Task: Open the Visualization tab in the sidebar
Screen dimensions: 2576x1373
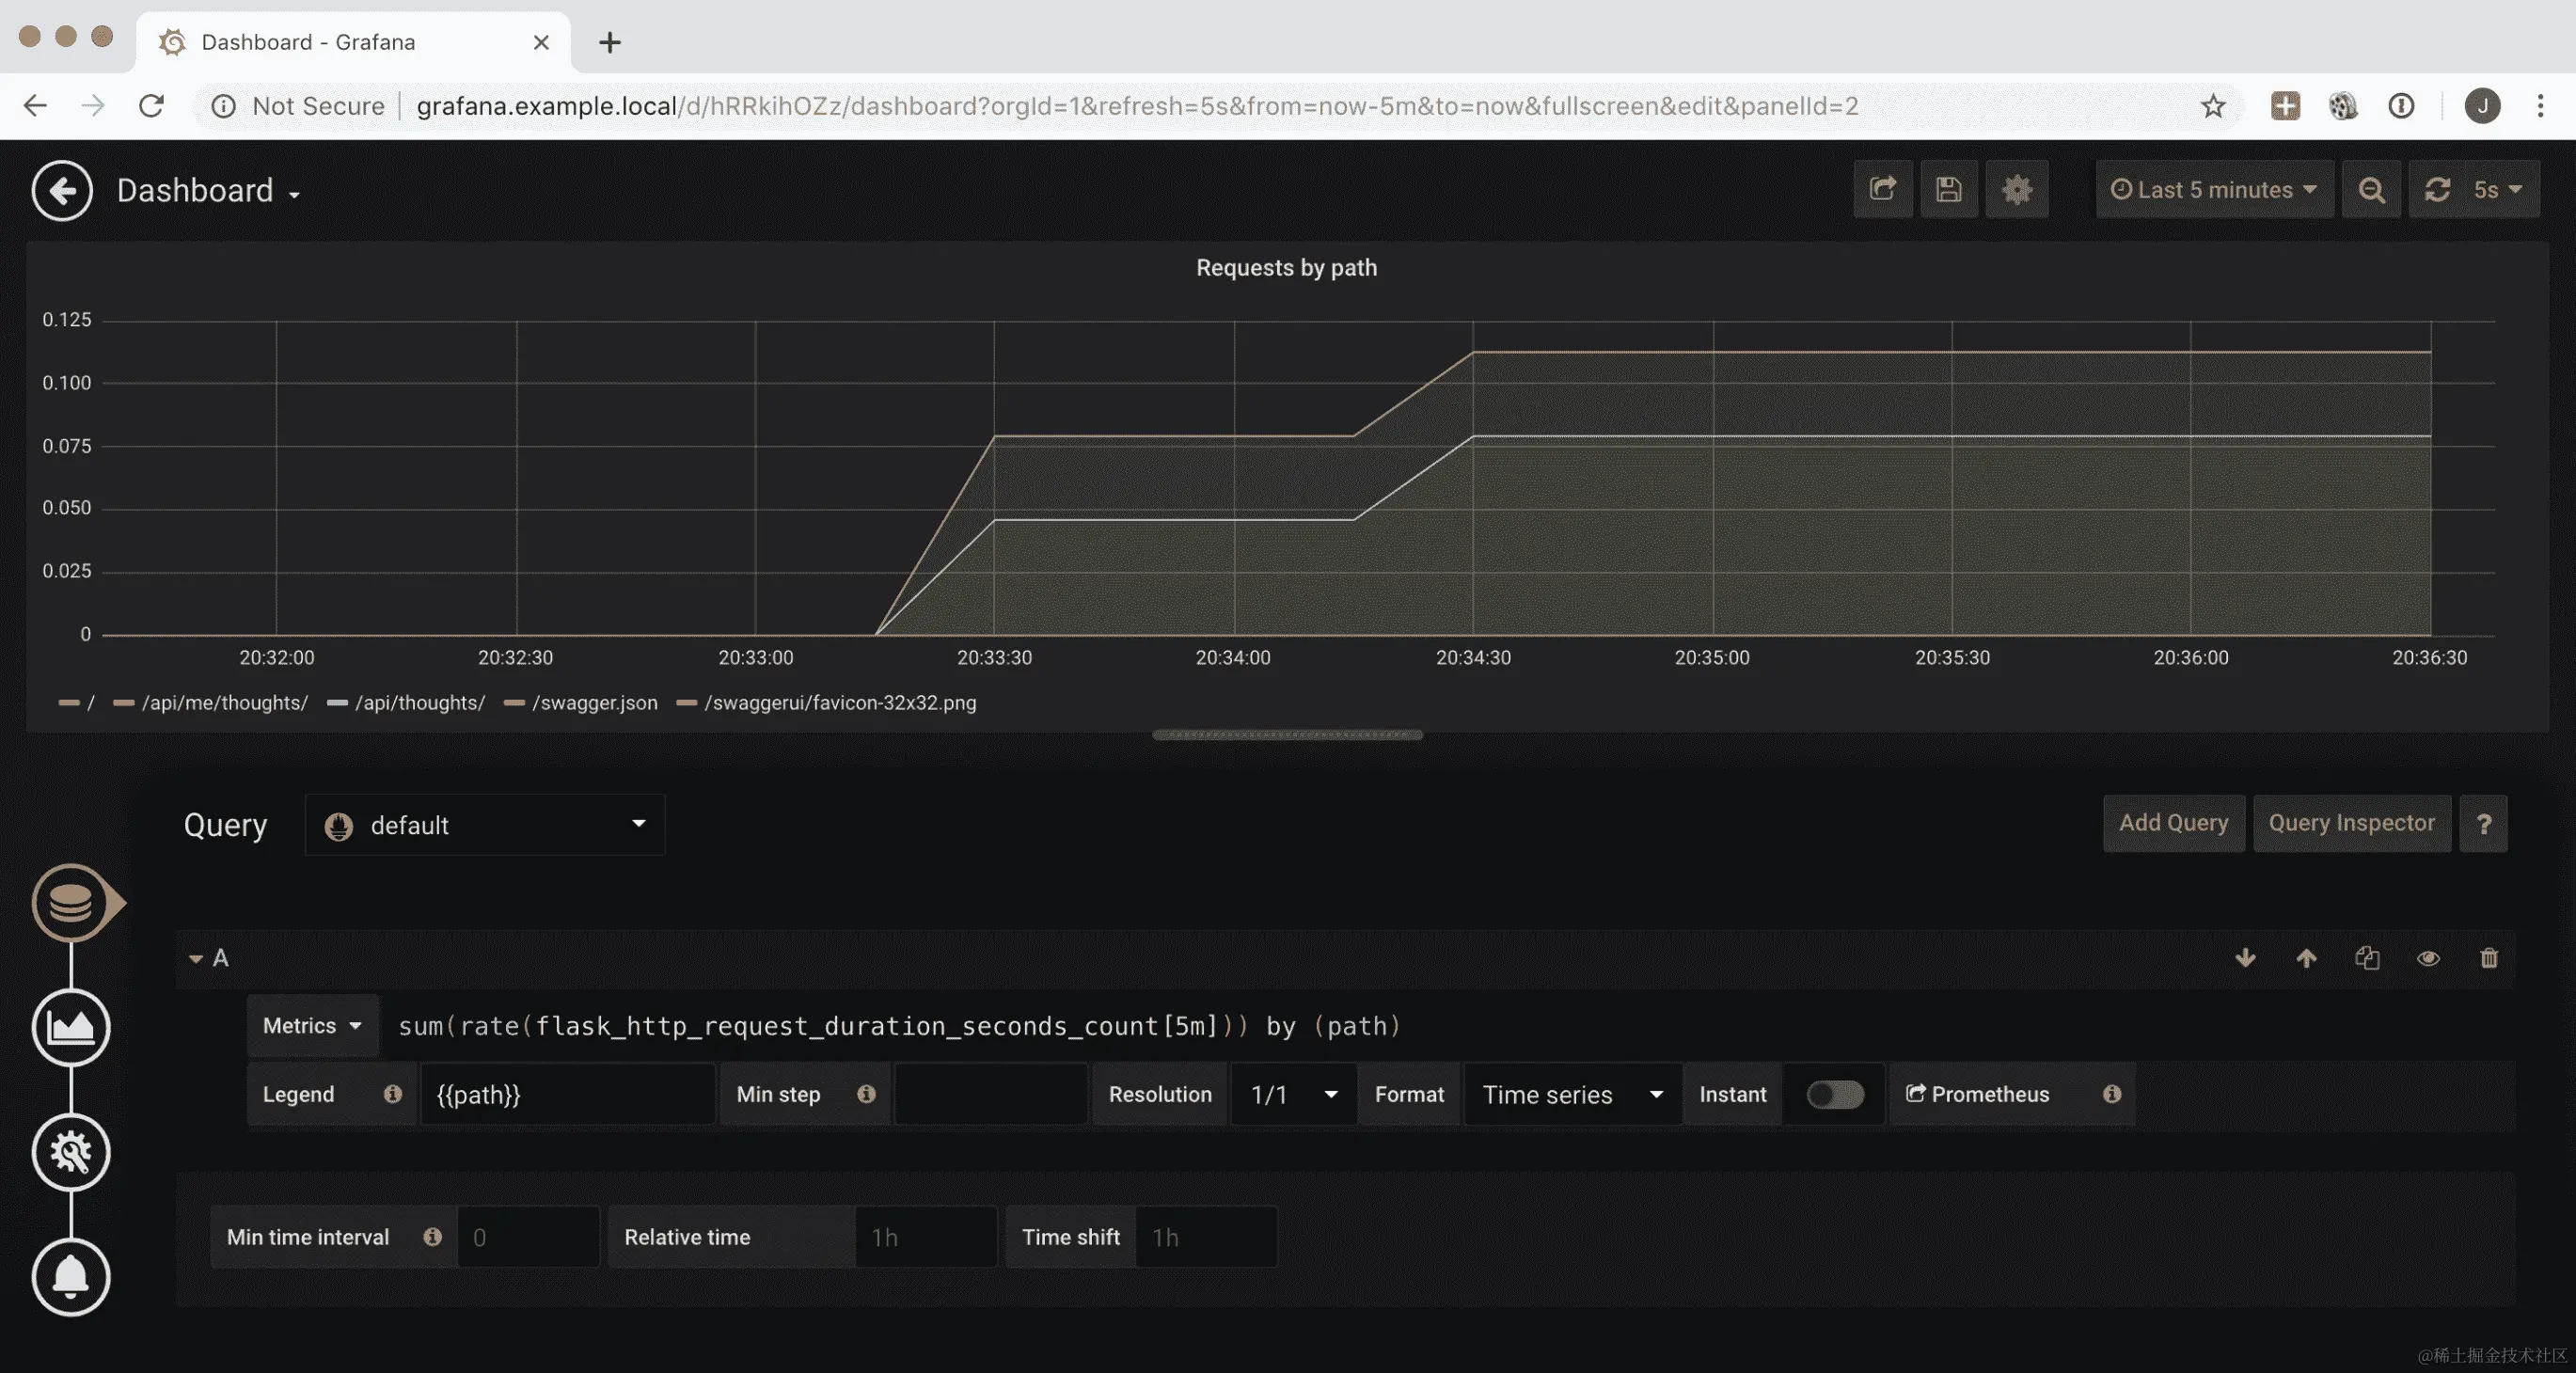Action: pyautogui.click(x=70, y=1027)
